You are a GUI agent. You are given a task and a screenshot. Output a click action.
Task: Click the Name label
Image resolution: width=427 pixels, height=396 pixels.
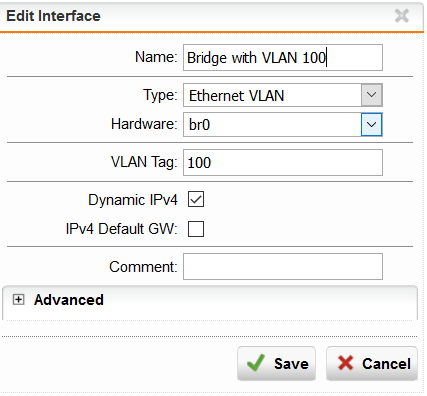pos(156,57)
